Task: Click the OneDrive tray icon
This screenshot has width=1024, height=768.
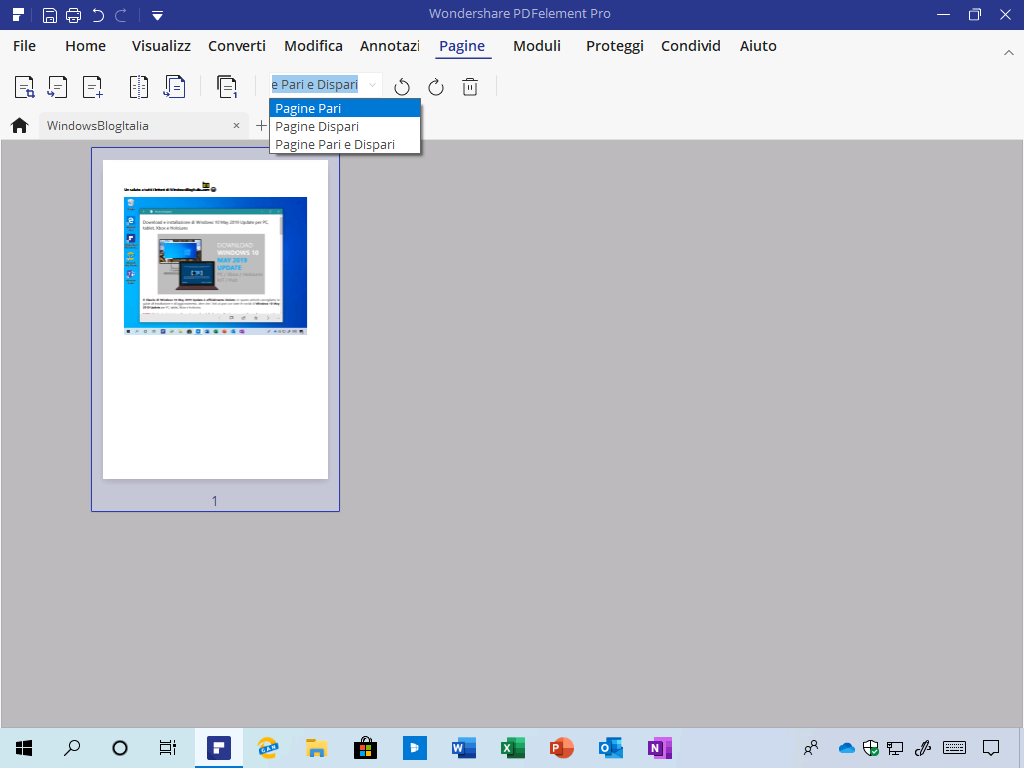Action: point(846,748)
